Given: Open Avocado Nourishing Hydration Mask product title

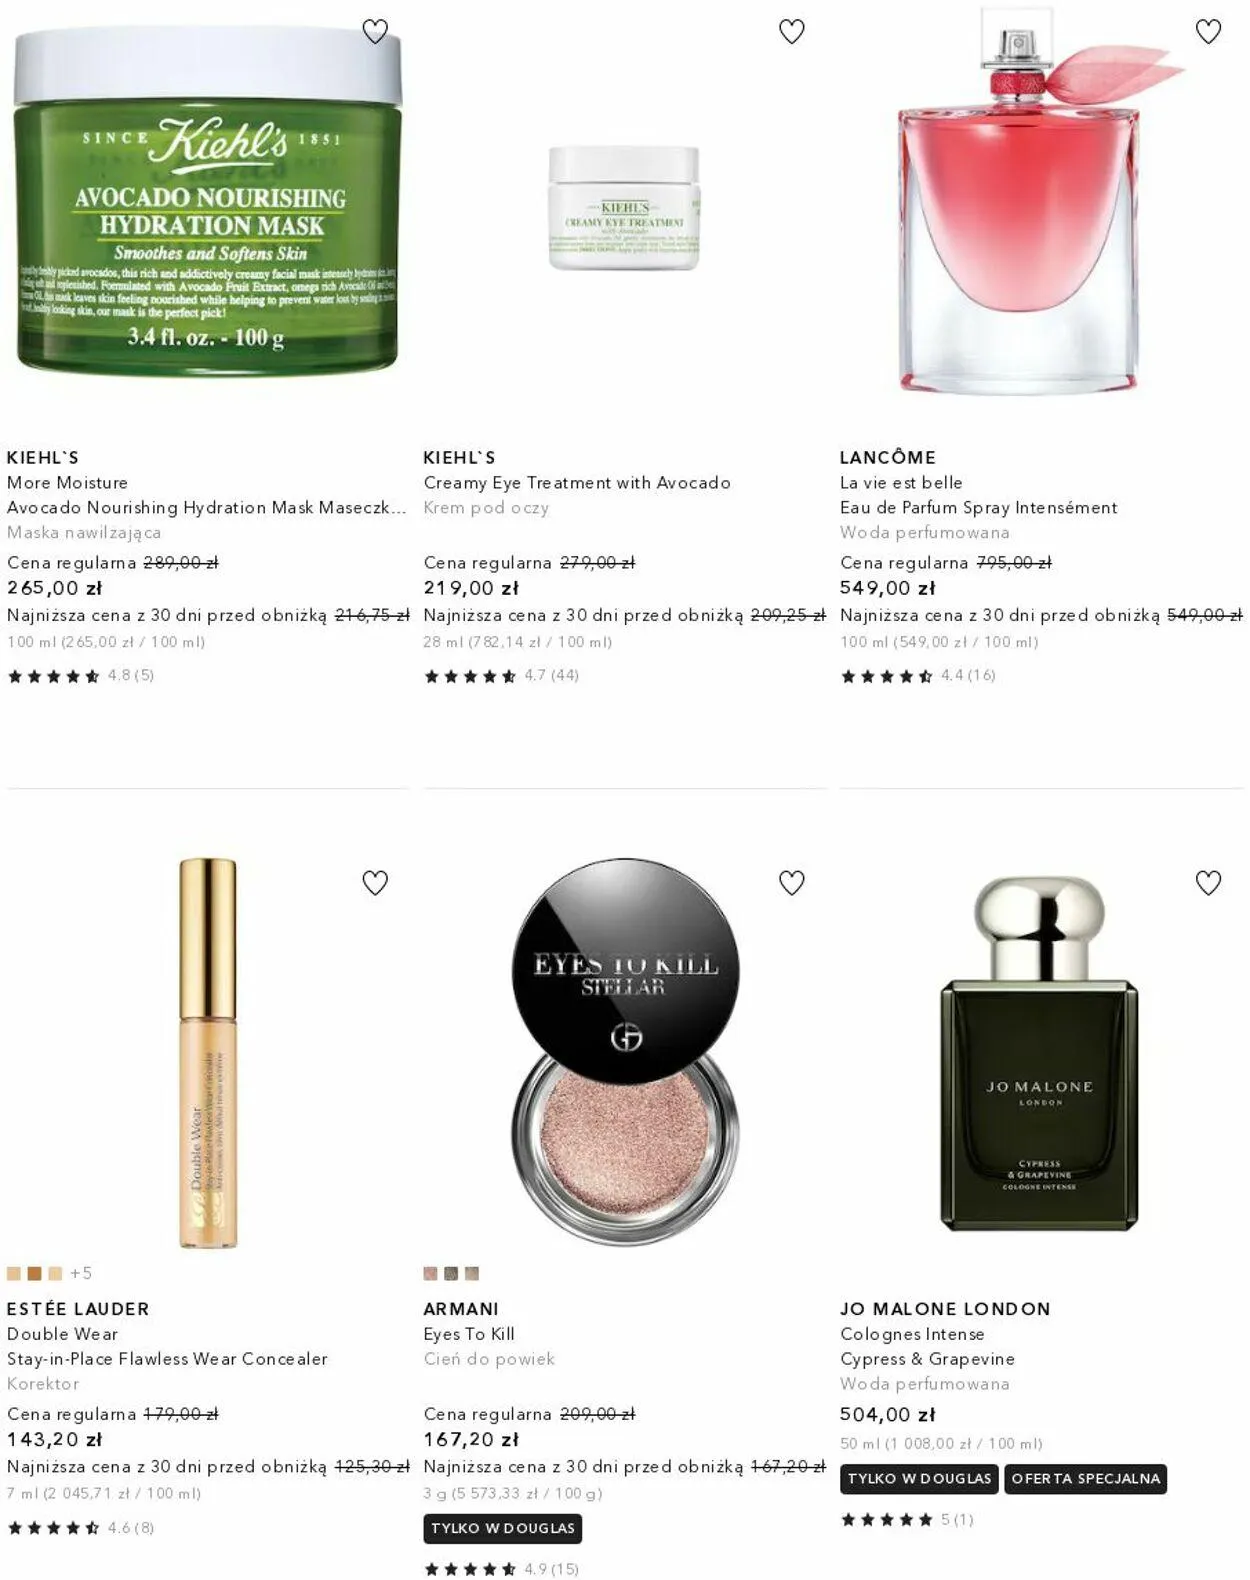Looking at the screenshot, I should click(x=206, y=508).
